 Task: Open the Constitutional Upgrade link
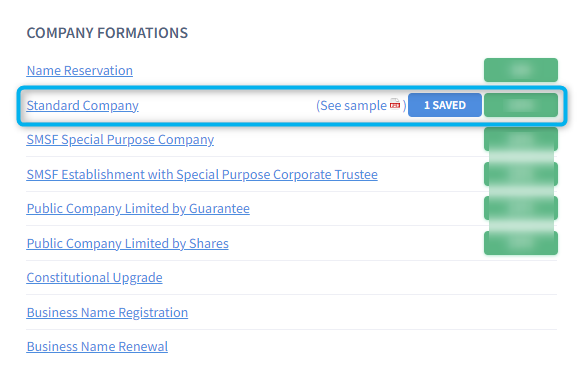pyautogui.click(x=95, y=277)
